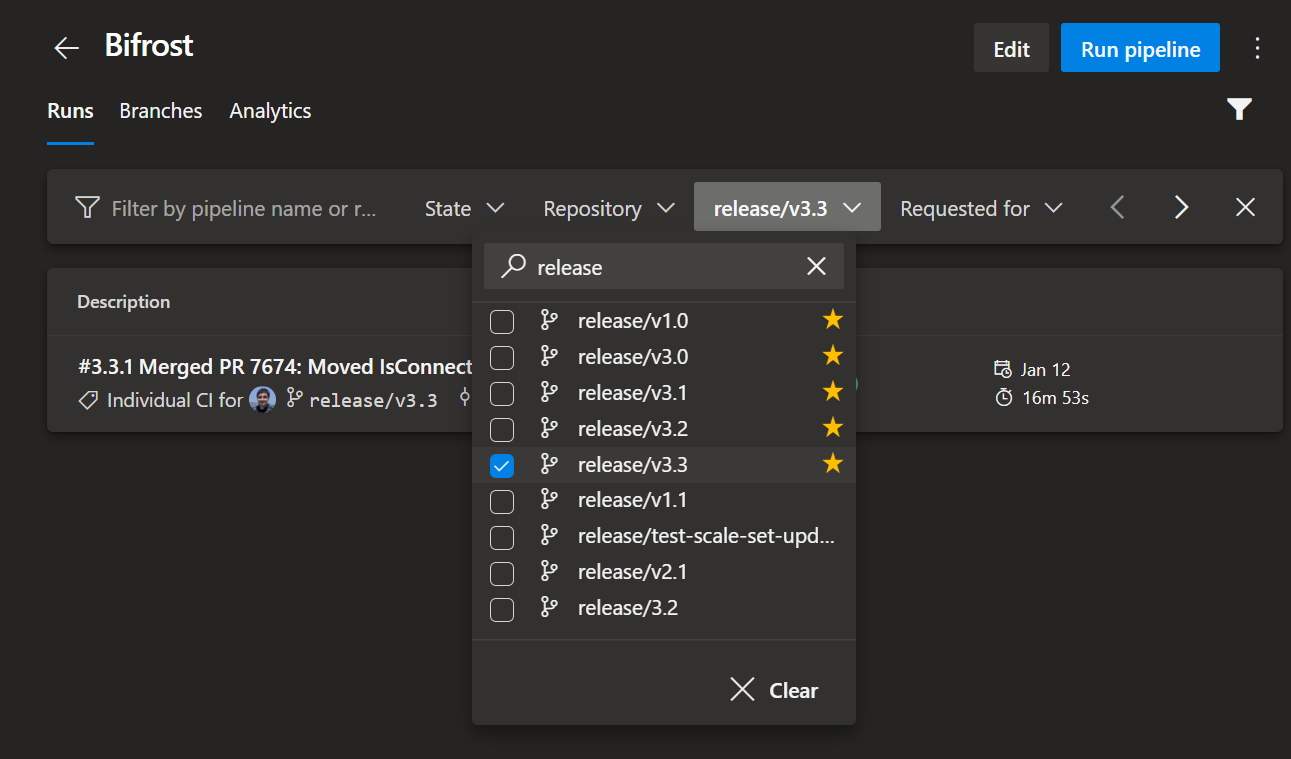Open the Repository filter dropdown
Image resolution: width=1291 pixels, height=759 pixels.
click(608, 208)
